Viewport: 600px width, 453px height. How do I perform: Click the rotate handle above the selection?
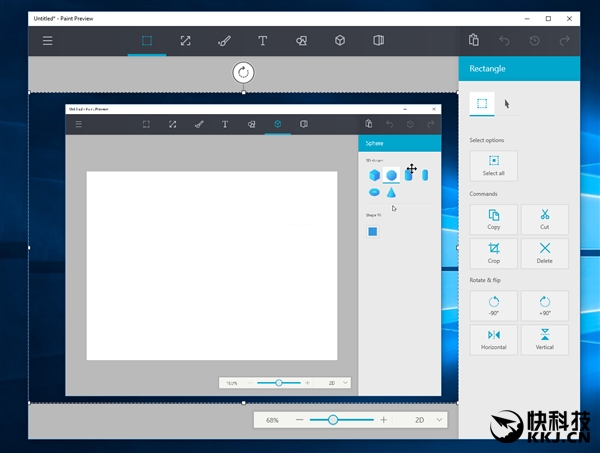coord(243,72)
